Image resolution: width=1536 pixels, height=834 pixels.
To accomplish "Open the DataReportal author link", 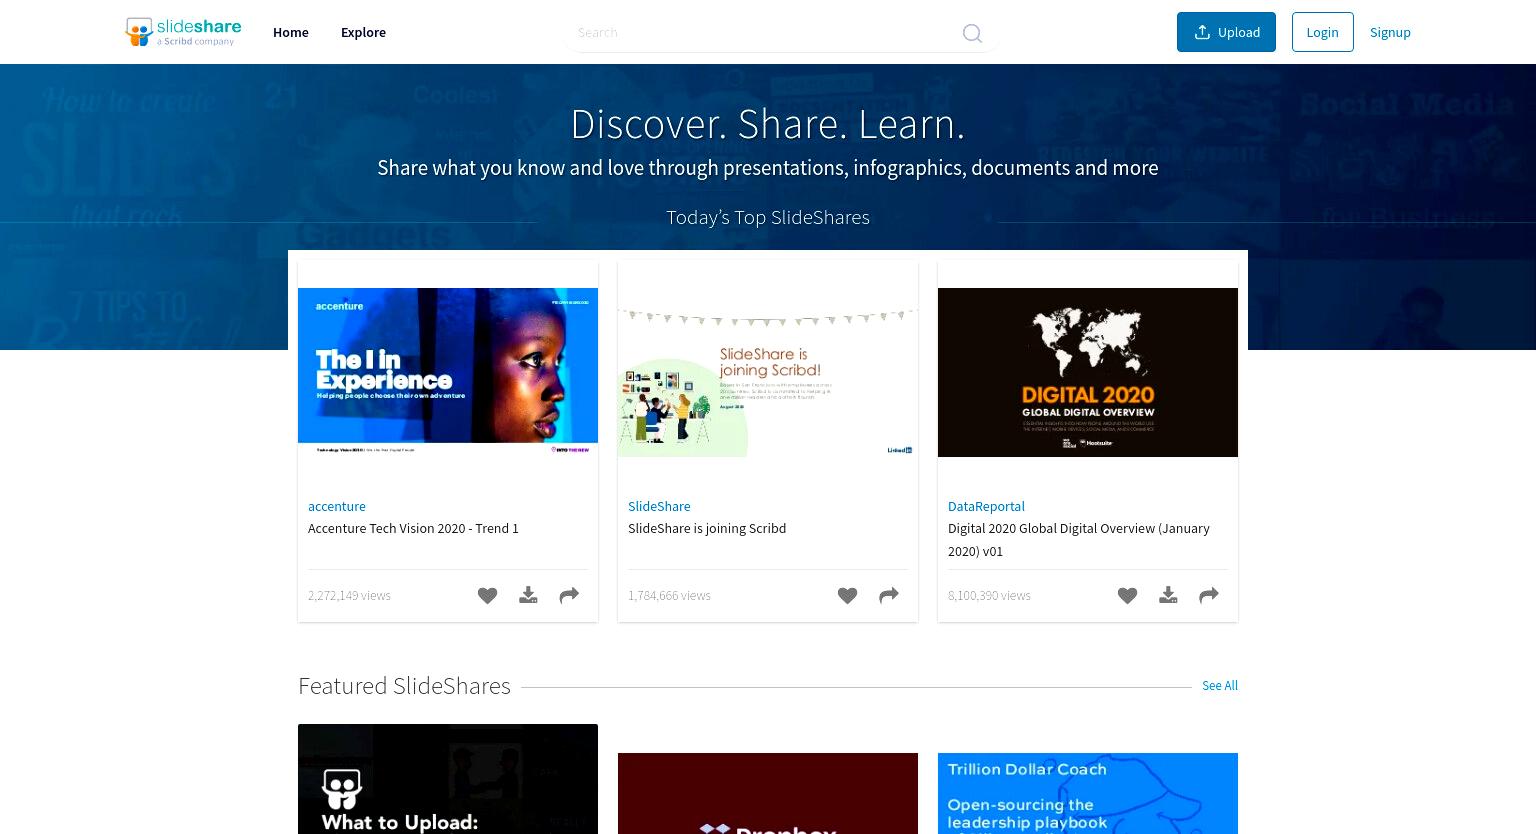I will (x=986, y=506).
